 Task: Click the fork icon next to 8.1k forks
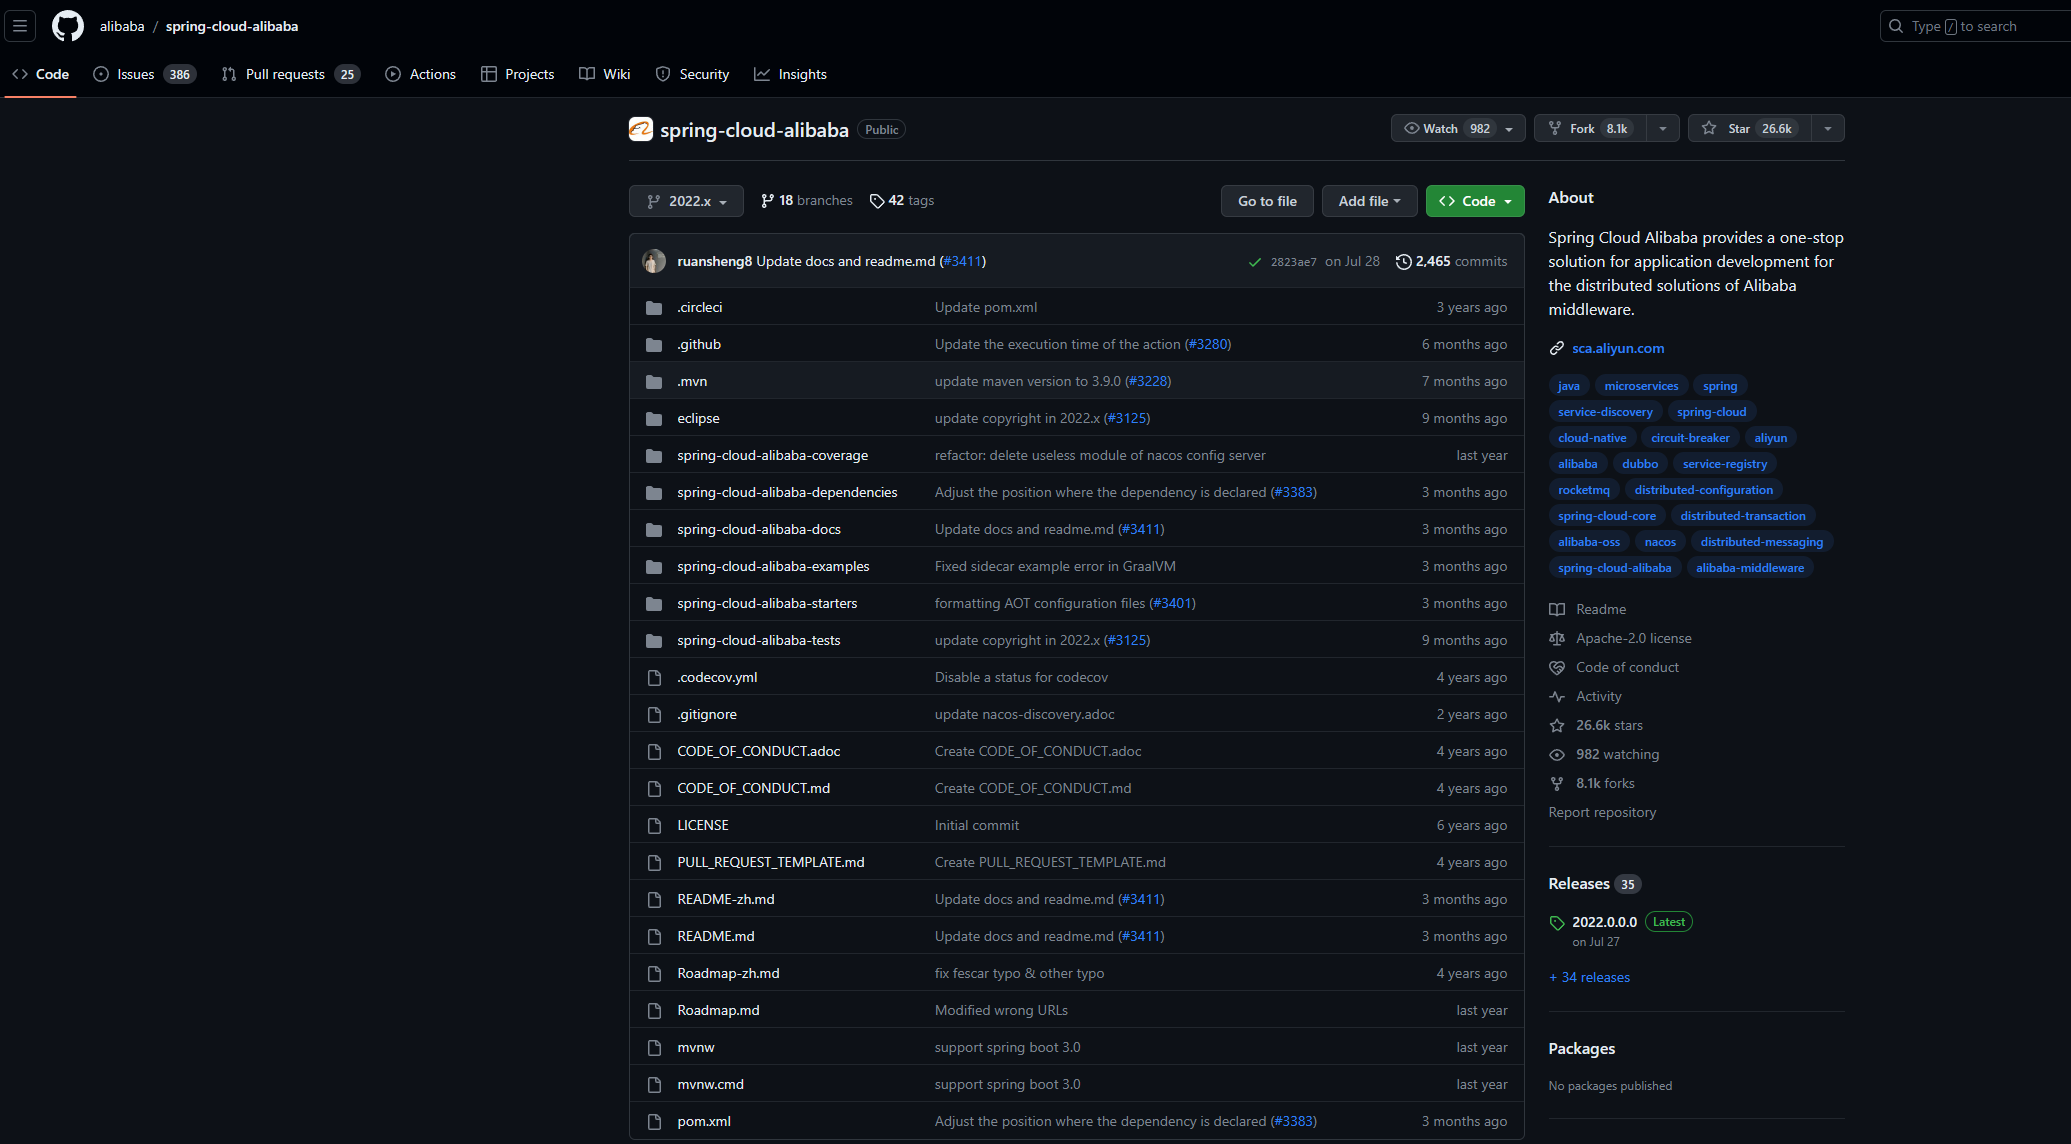[x=1557, y=784]
